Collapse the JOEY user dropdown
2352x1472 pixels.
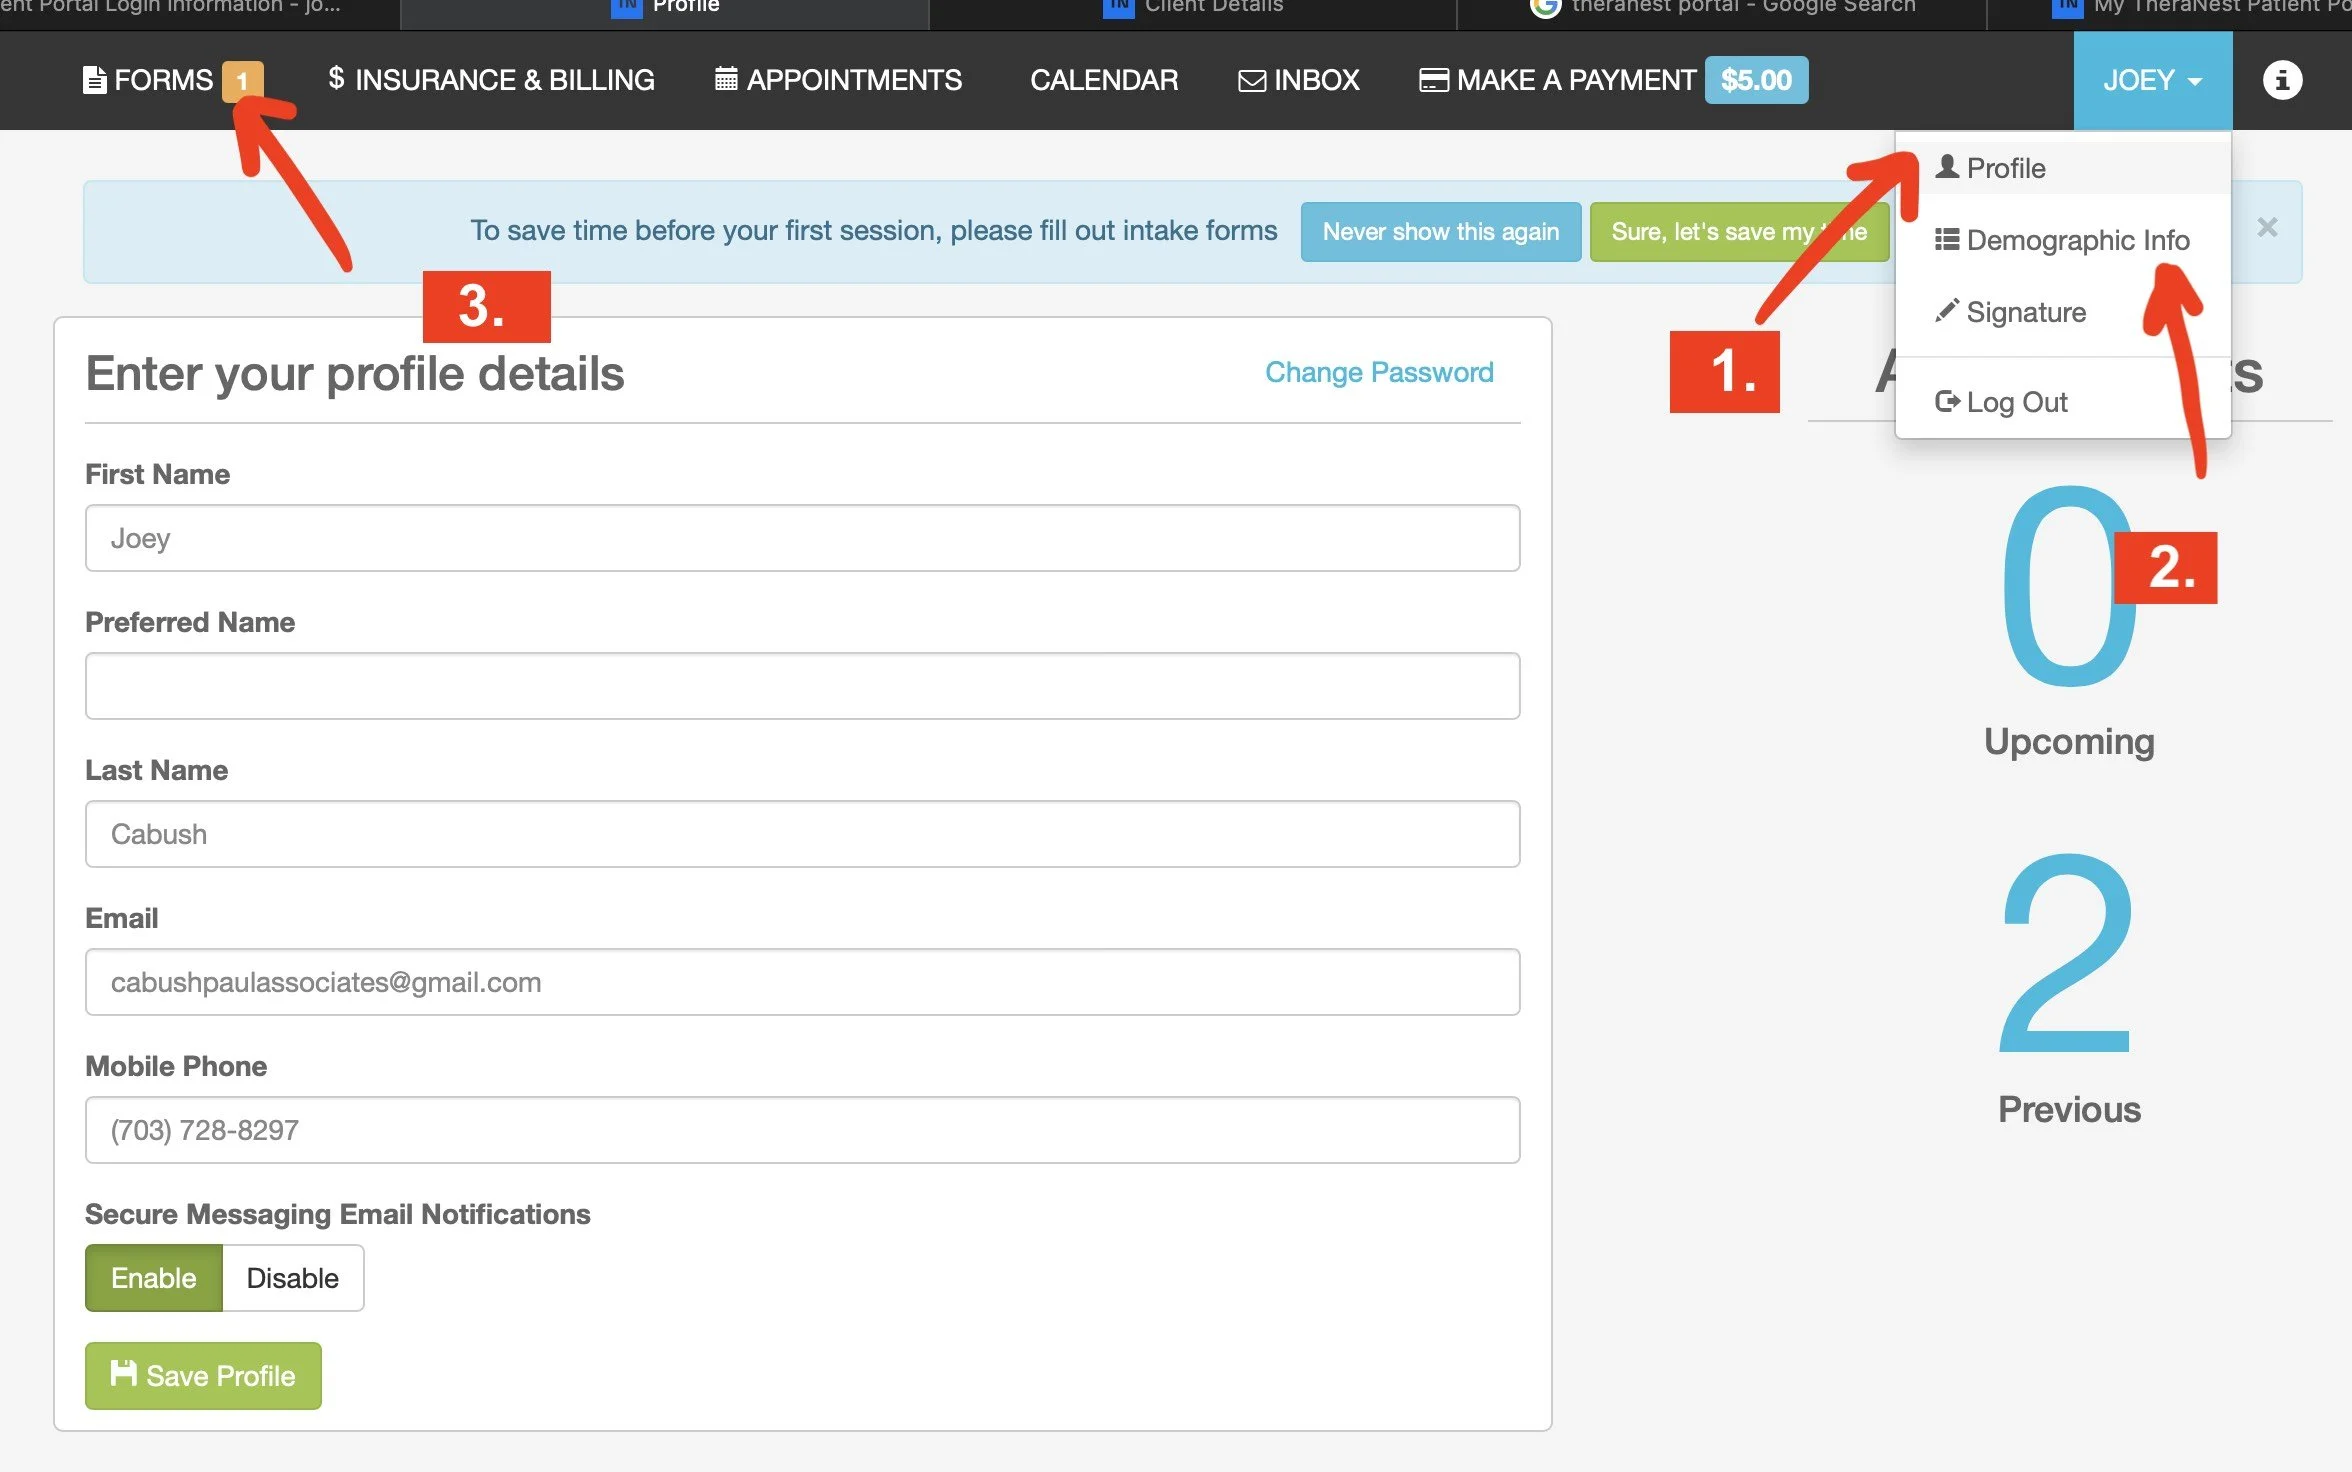click(x=2152, y=80)
